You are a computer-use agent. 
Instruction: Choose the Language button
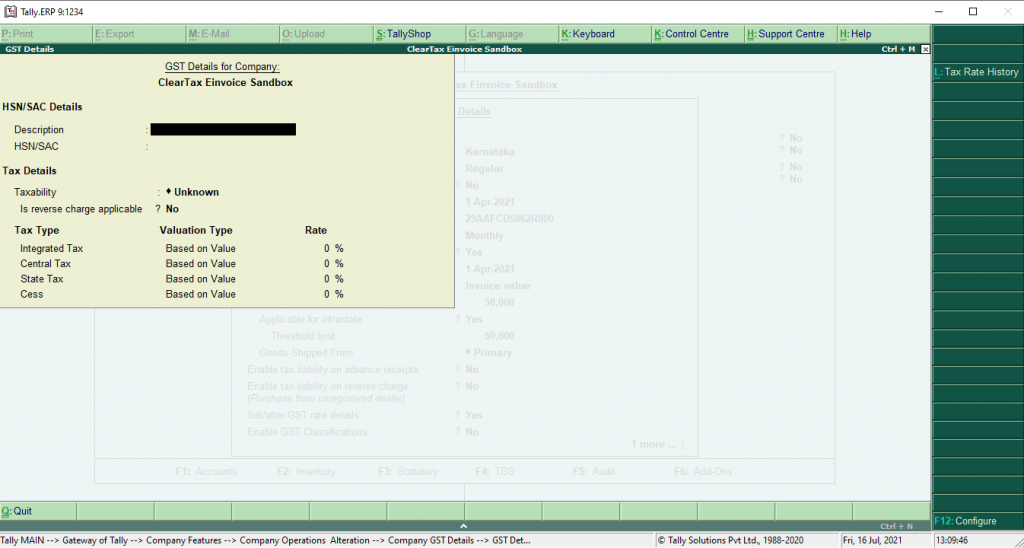(512, 34)
